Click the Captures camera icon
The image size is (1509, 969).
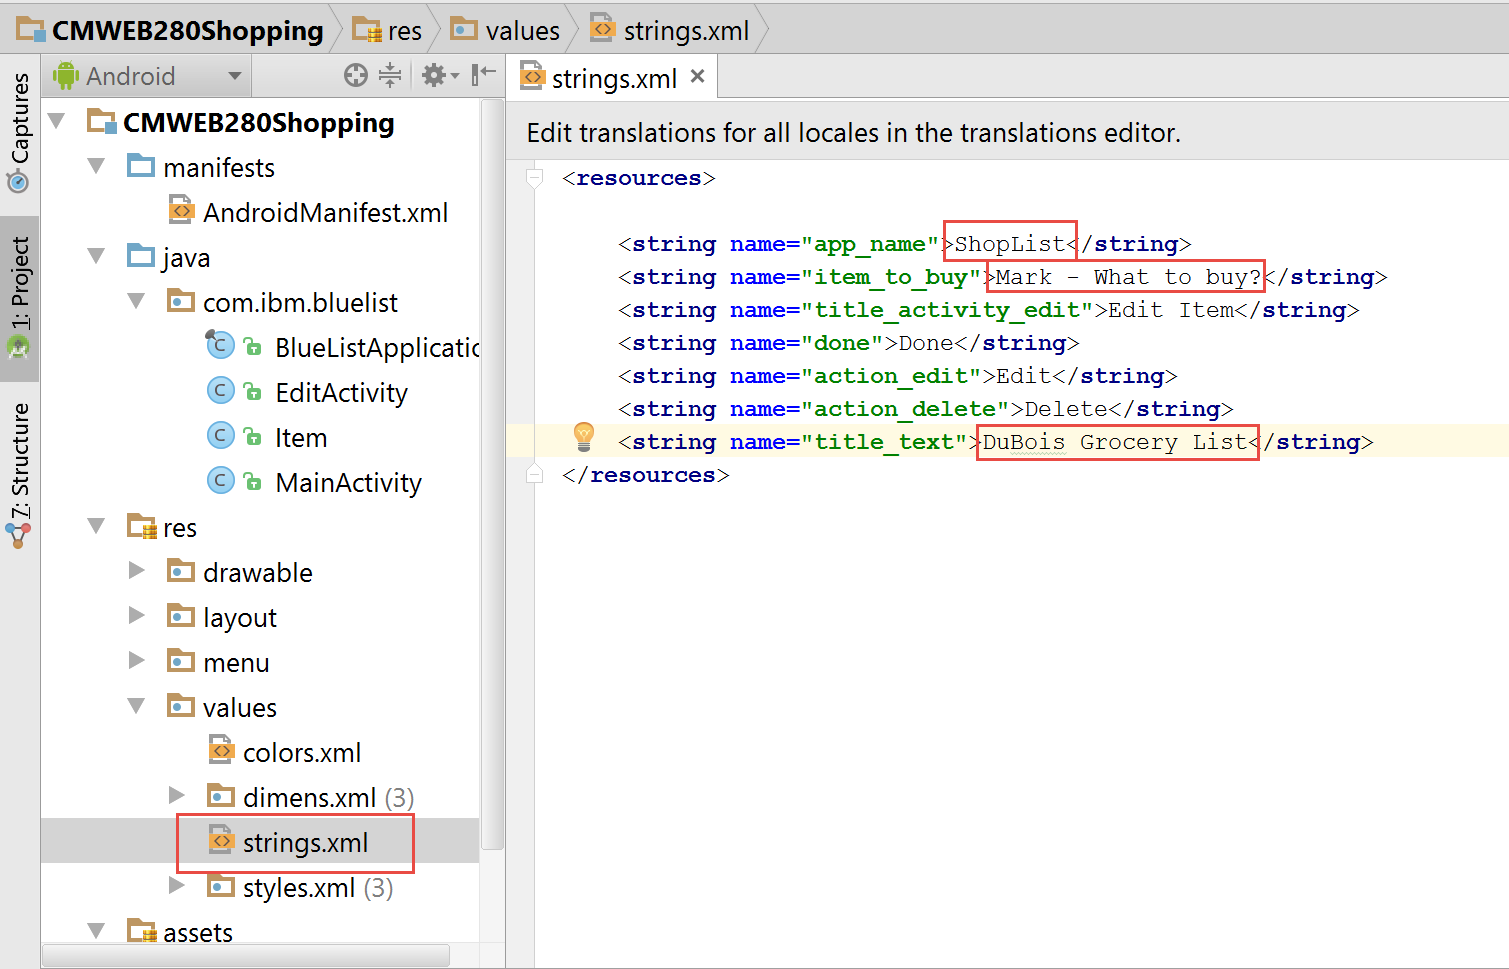pyautogui.click(x=18, y=182)
